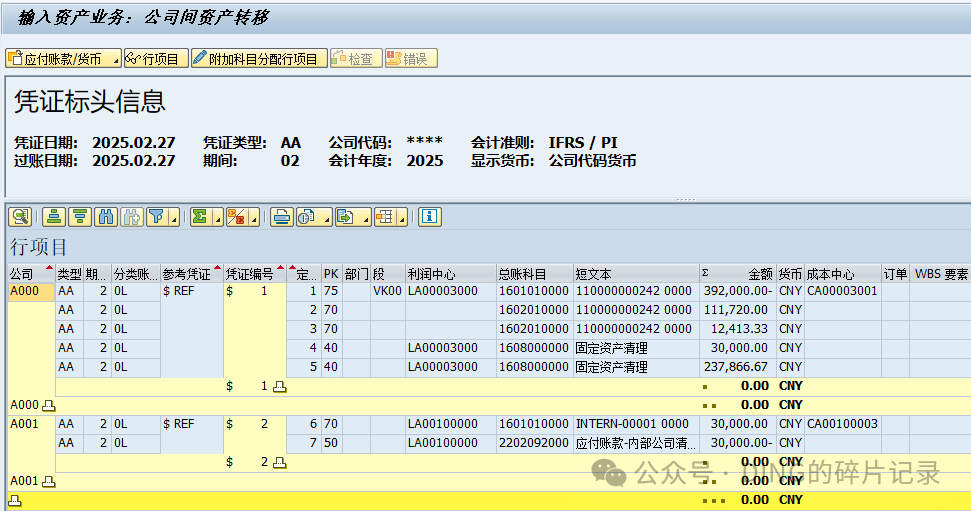Click profit center LA00003000 in line 1
Viewport: 971px width, 511px height.
450,291
